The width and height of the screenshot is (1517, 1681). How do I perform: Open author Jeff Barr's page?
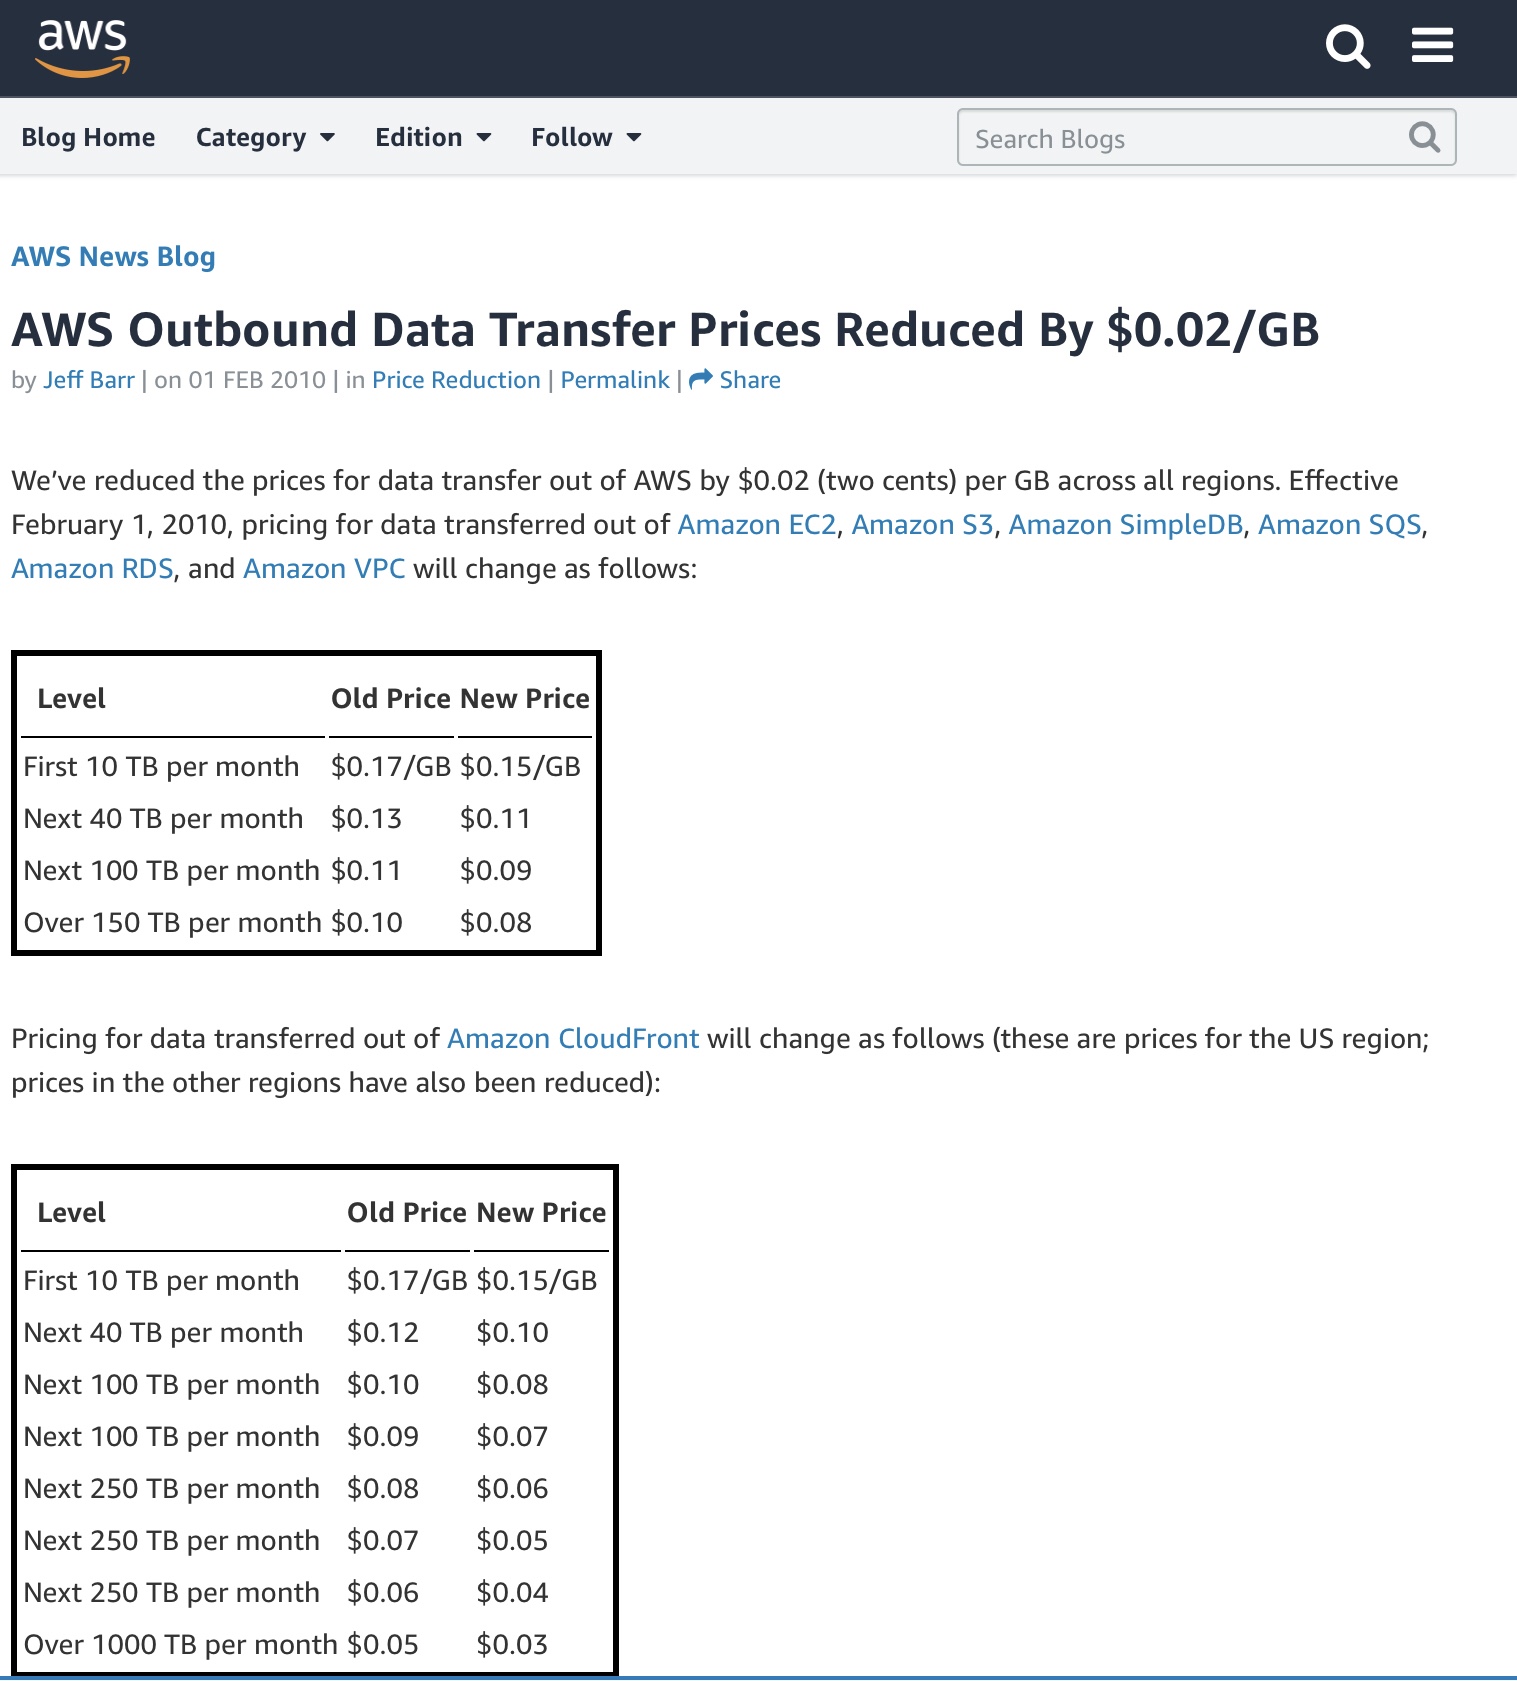pyautogui.click(x=89, y=380)
